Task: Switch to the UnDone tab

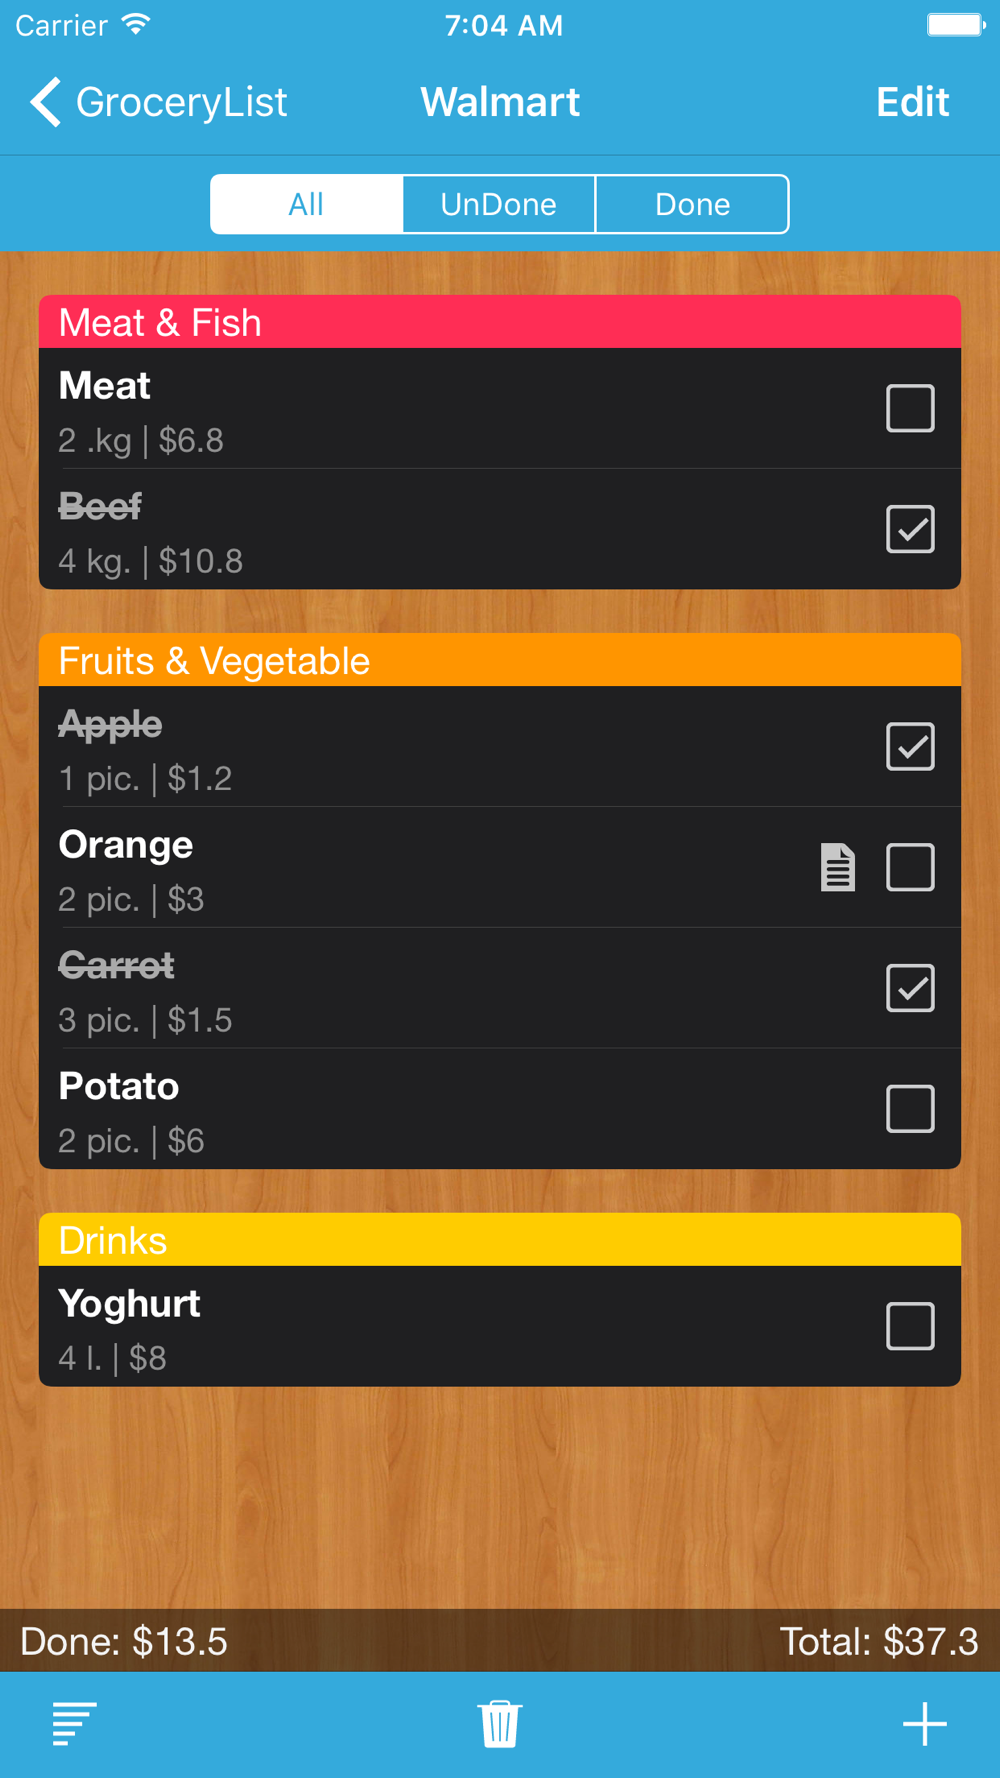Action: pos(499,204)
